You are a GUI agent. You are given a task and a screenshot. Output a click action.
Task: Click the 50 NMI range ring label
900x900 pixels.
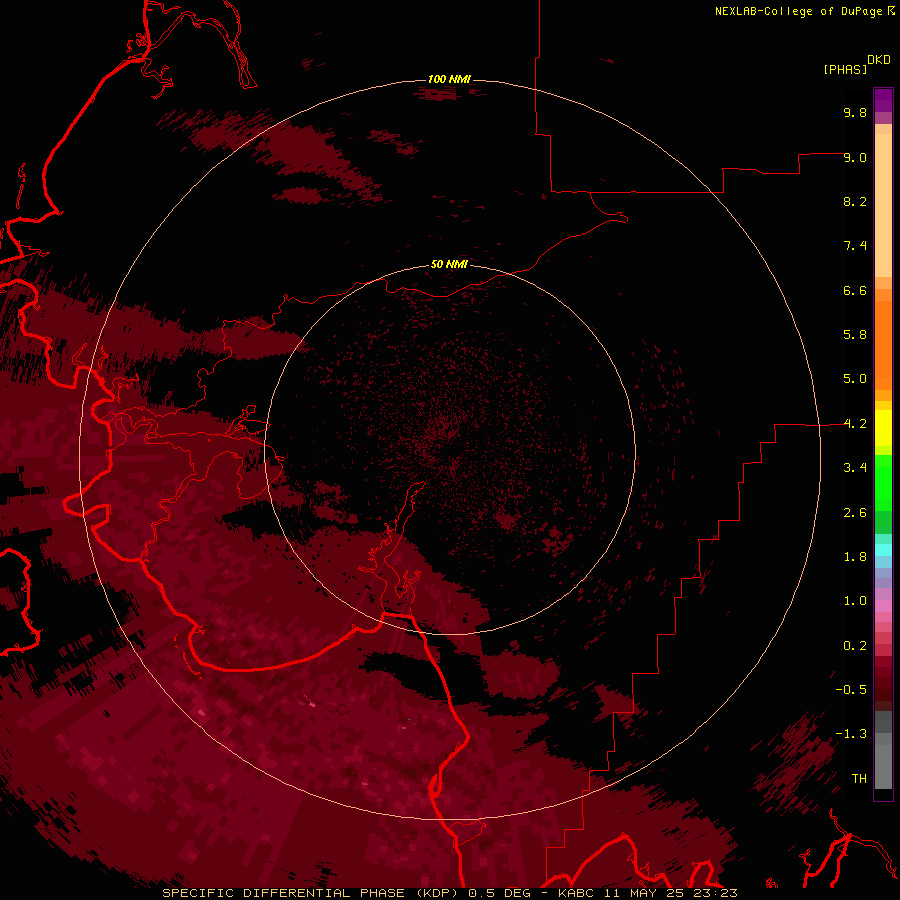pyautogui.click(x=449, y=264)
